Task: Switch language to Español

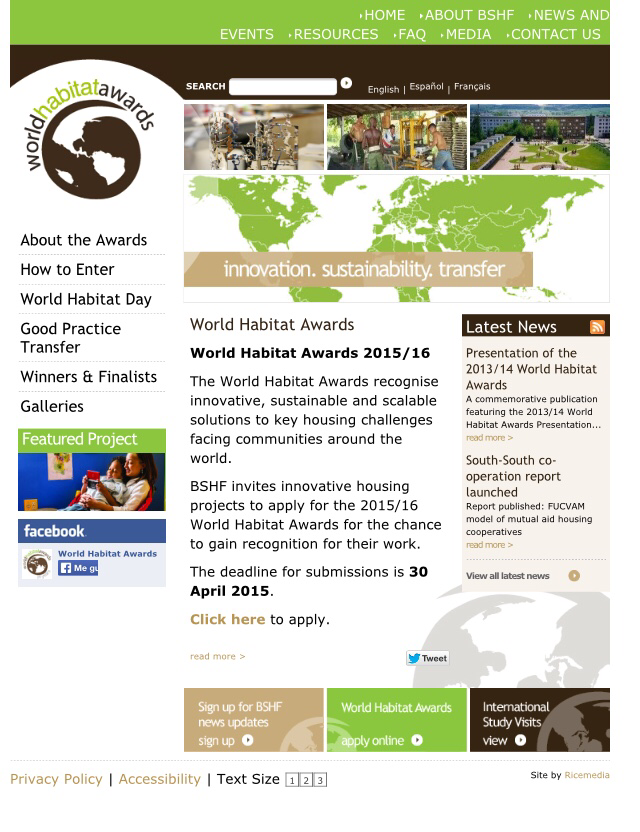Action: pos(426,87)
